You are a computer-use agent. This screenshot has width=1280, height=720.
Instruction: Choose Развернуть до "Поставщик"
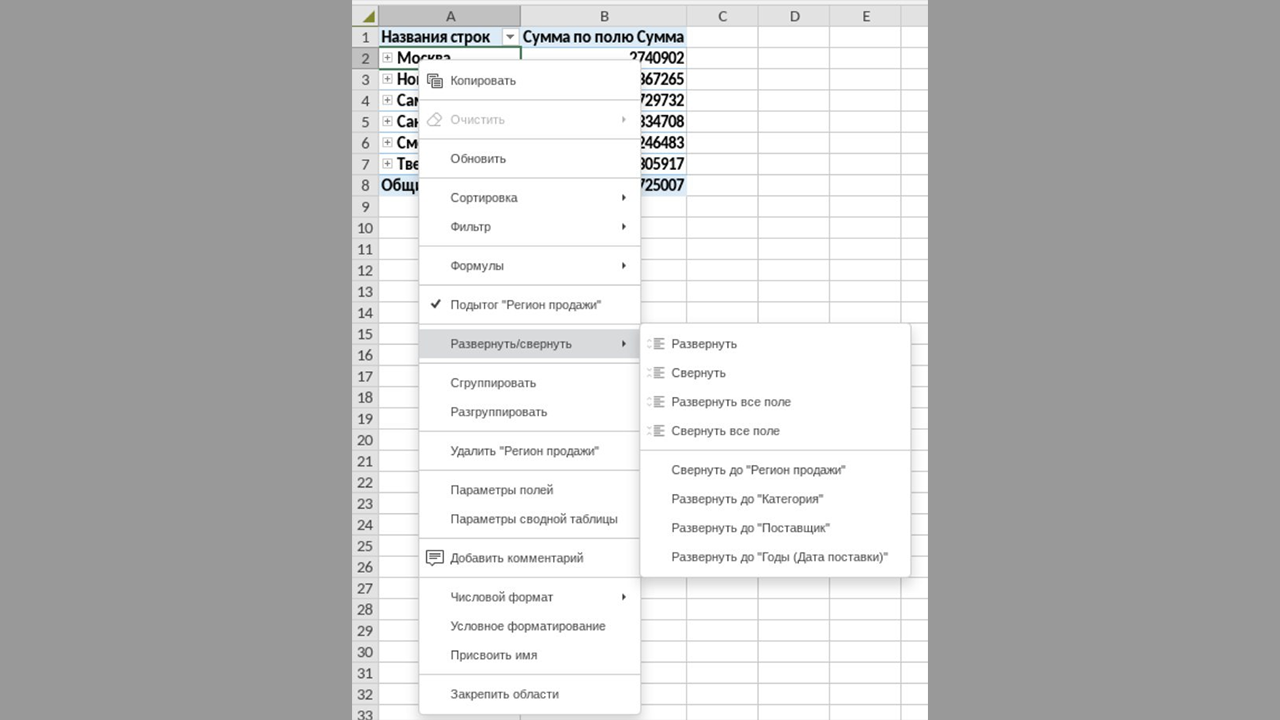[x=775, y=528]
